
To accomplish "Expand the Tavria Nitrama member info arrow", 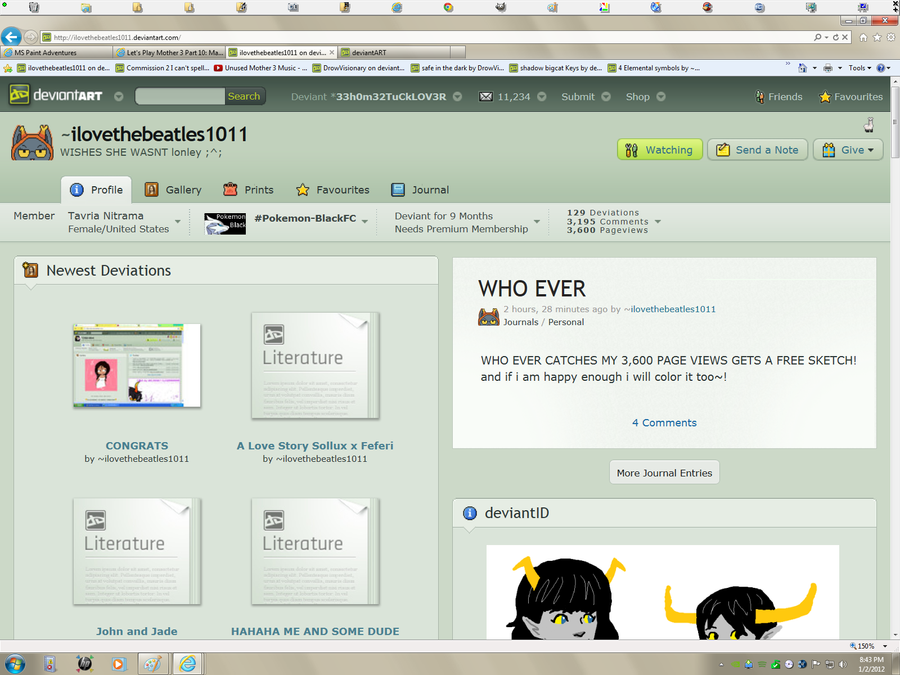I will coord(178,222).
